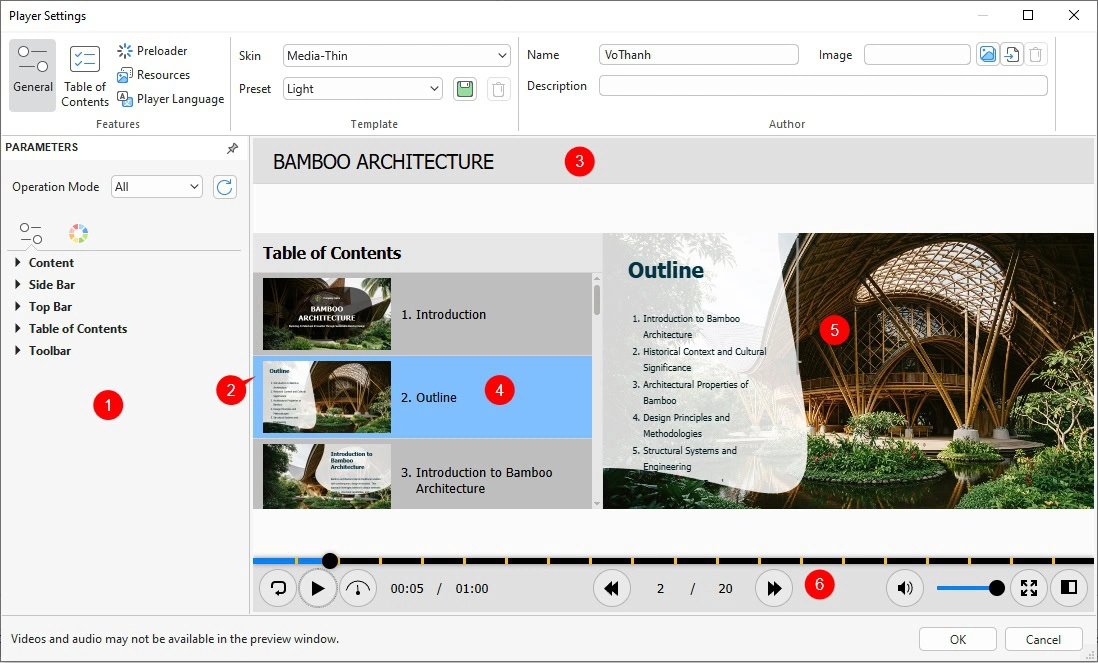Toggle the sidebar panel in the preview

tap(1068, 588)
